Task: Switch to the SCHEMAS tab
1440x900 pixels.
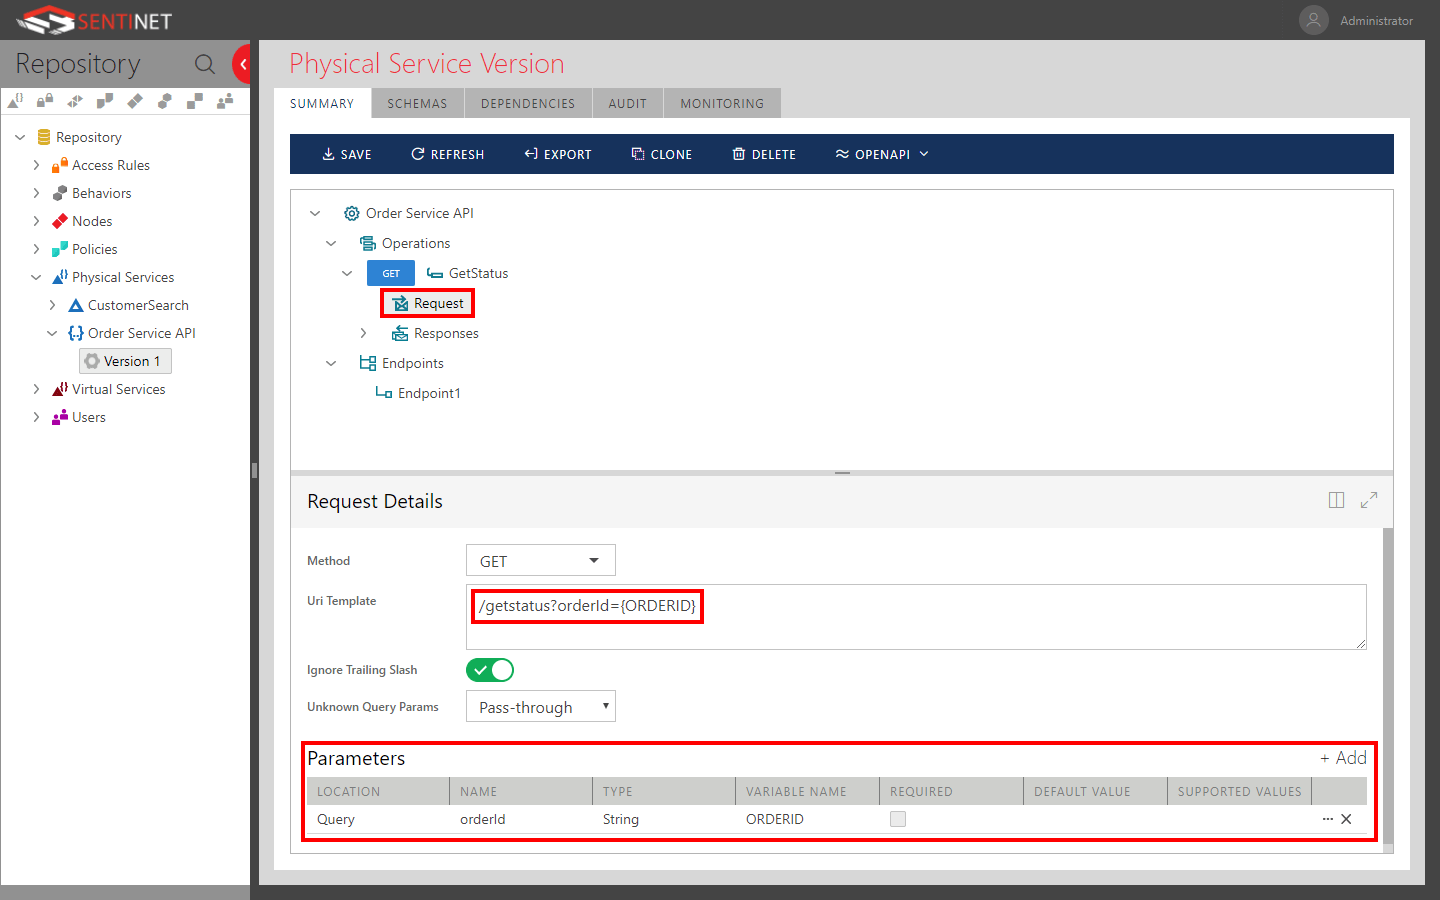Action: pyautogui.click(x=417, y=103)
